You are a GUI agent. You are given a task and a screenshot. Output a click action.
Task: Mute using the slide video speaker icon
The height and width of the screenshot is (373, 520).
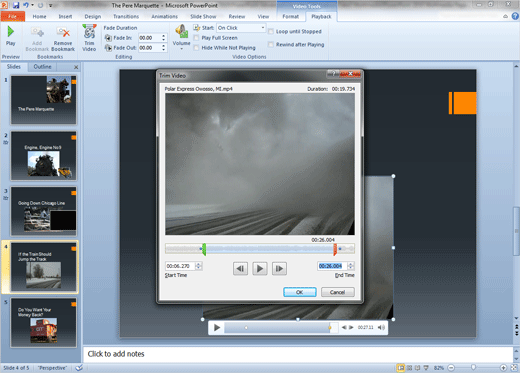381,327
